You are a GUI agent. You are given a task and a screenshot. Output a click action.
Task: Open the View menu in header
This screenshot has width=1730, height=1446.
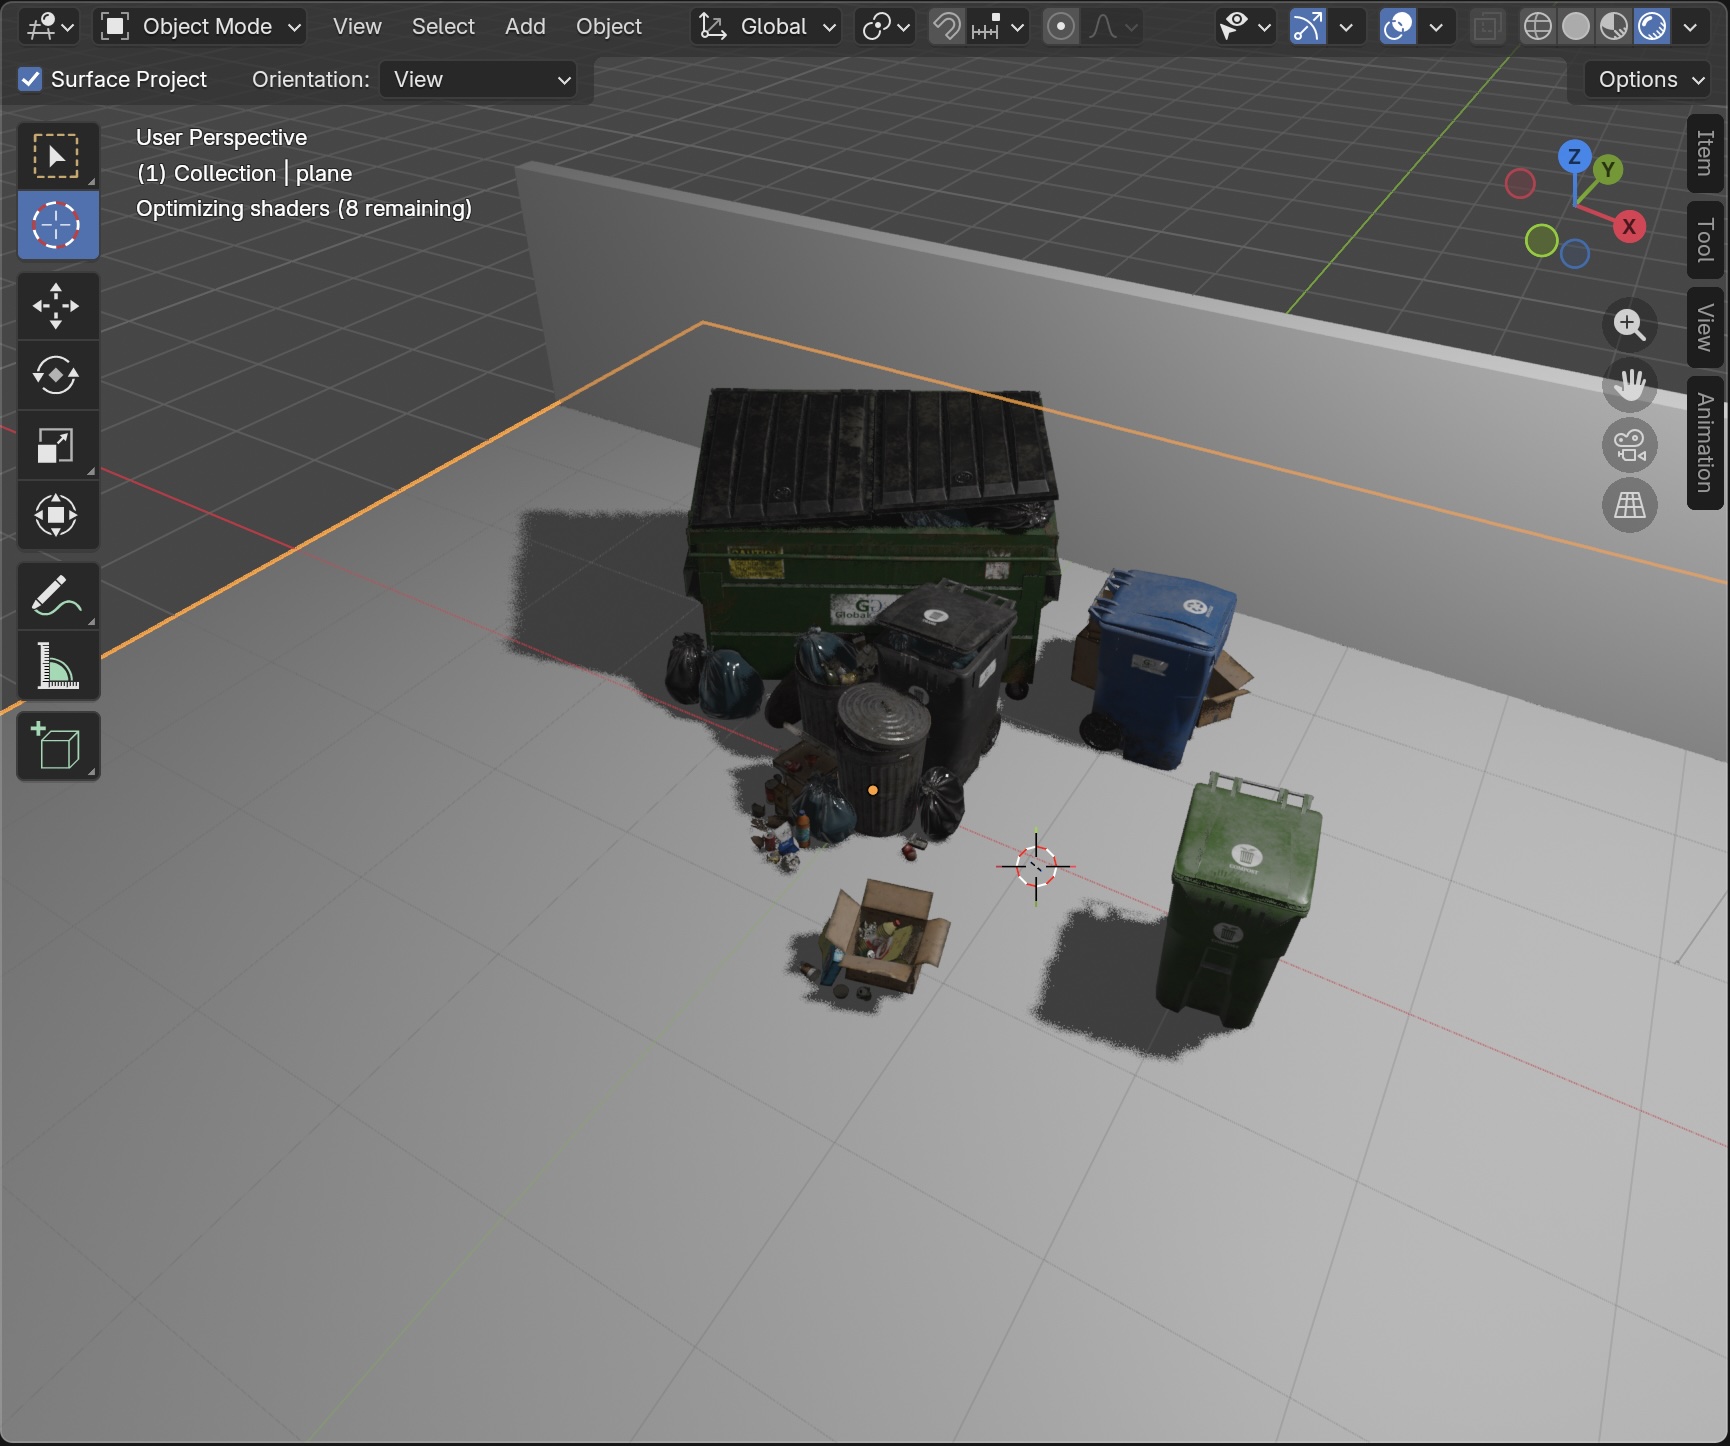(x=357, y=27)
